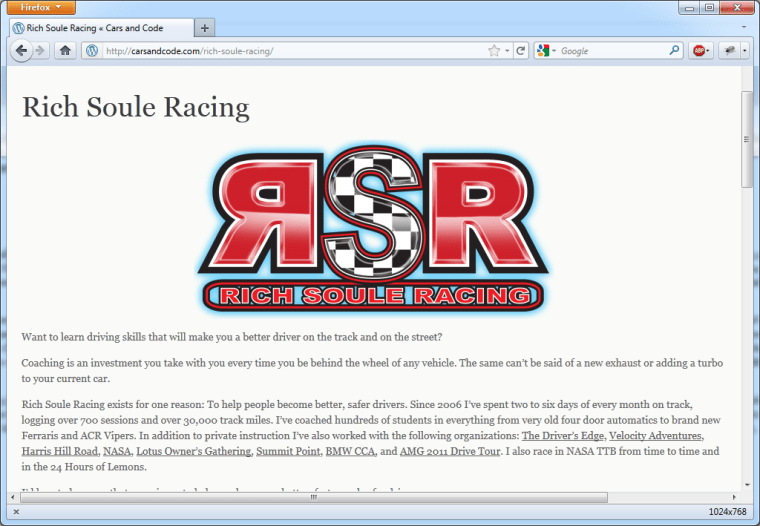Click the search magnifier icon
Viewport: 760px width, 526px height.
[x=674, y=50]
